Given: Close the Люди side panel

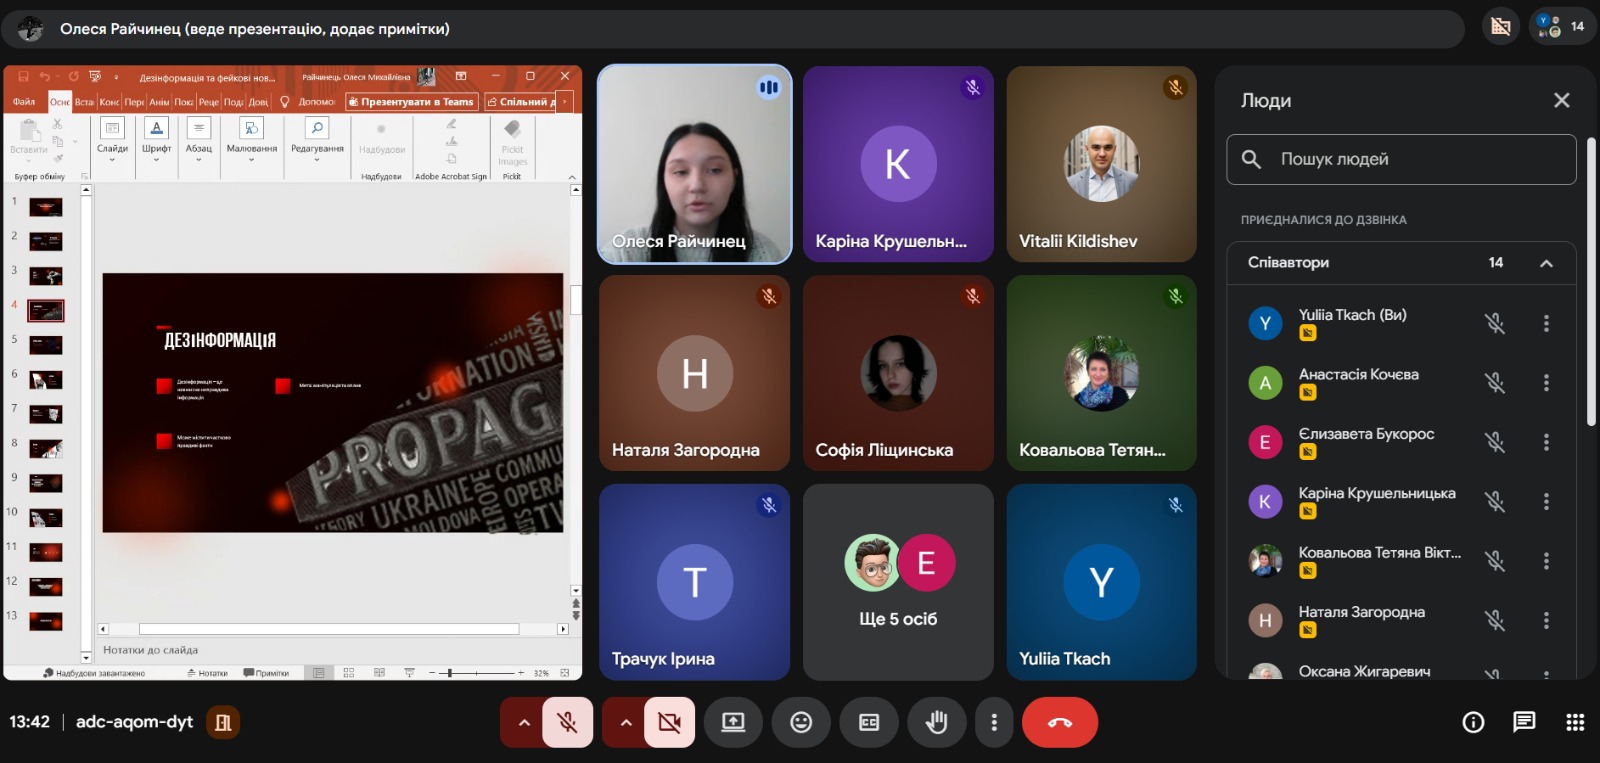Looking at the screenshot, I should point(1561,100).
